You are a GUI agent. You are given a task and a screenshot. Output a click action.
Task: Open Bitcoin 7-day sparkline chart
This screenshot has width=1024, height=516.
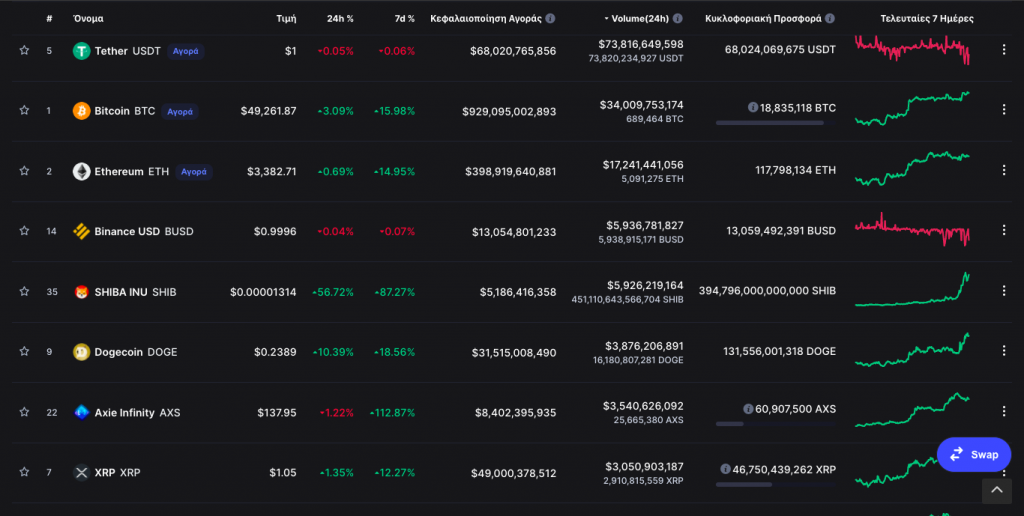(912, 108)
